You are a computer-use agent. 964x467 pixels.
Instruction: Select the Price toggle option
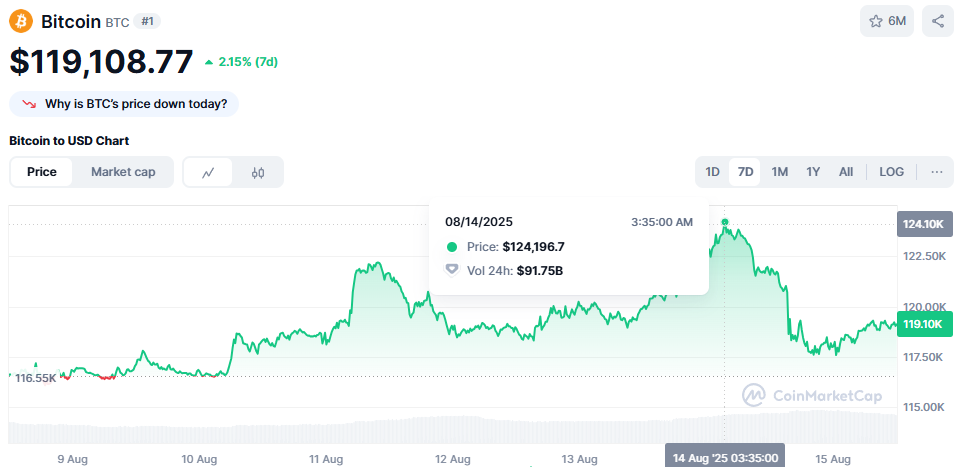pyautogui.click(x=42, y=172)
